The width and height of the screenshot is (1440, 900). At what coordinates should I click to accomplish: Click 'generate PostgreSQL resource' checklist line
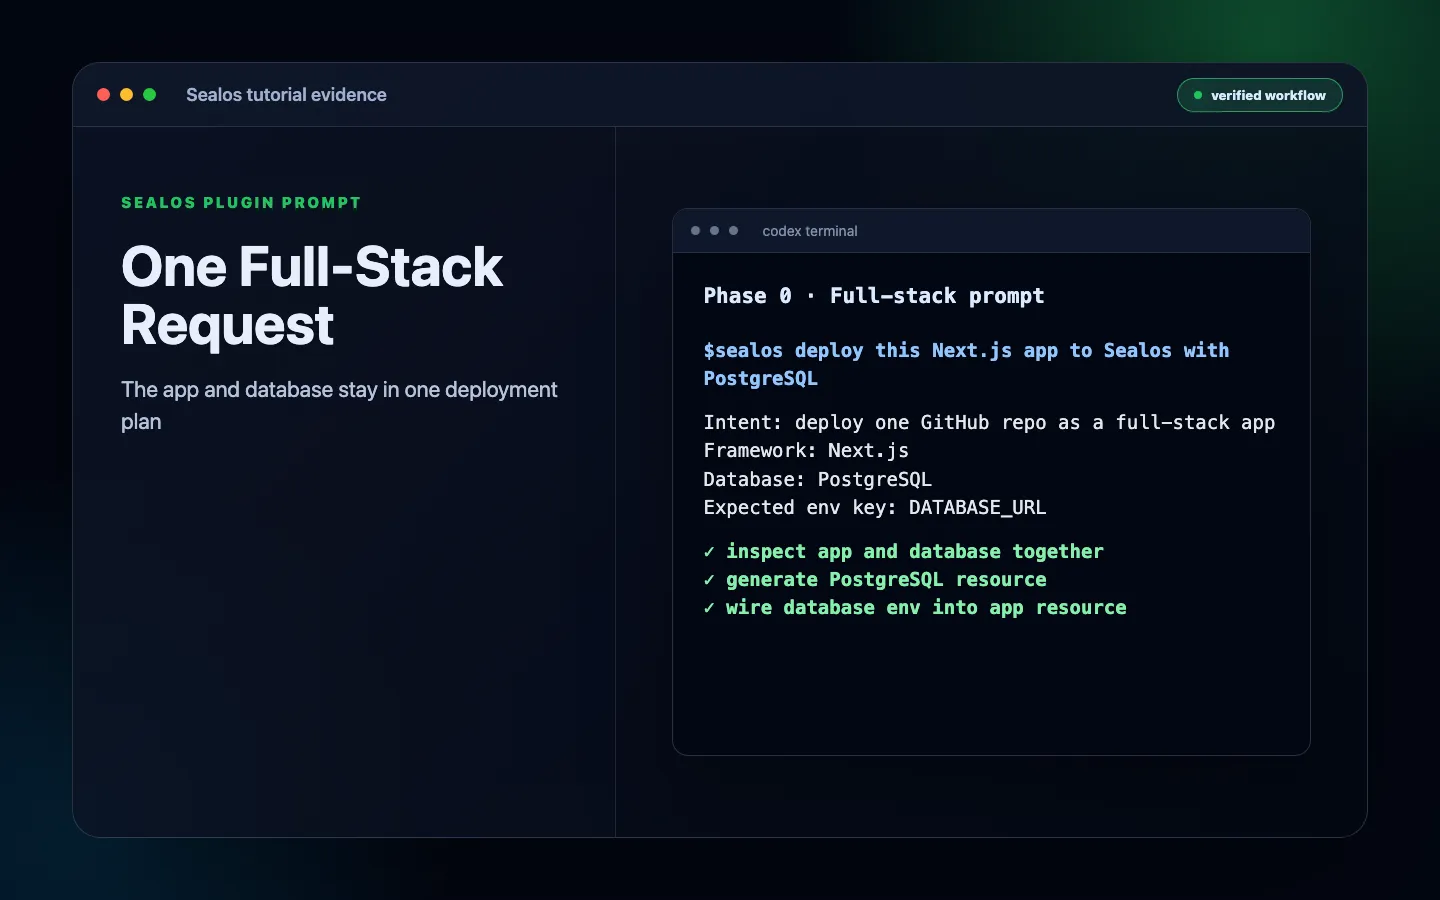[x=875, y=579]
